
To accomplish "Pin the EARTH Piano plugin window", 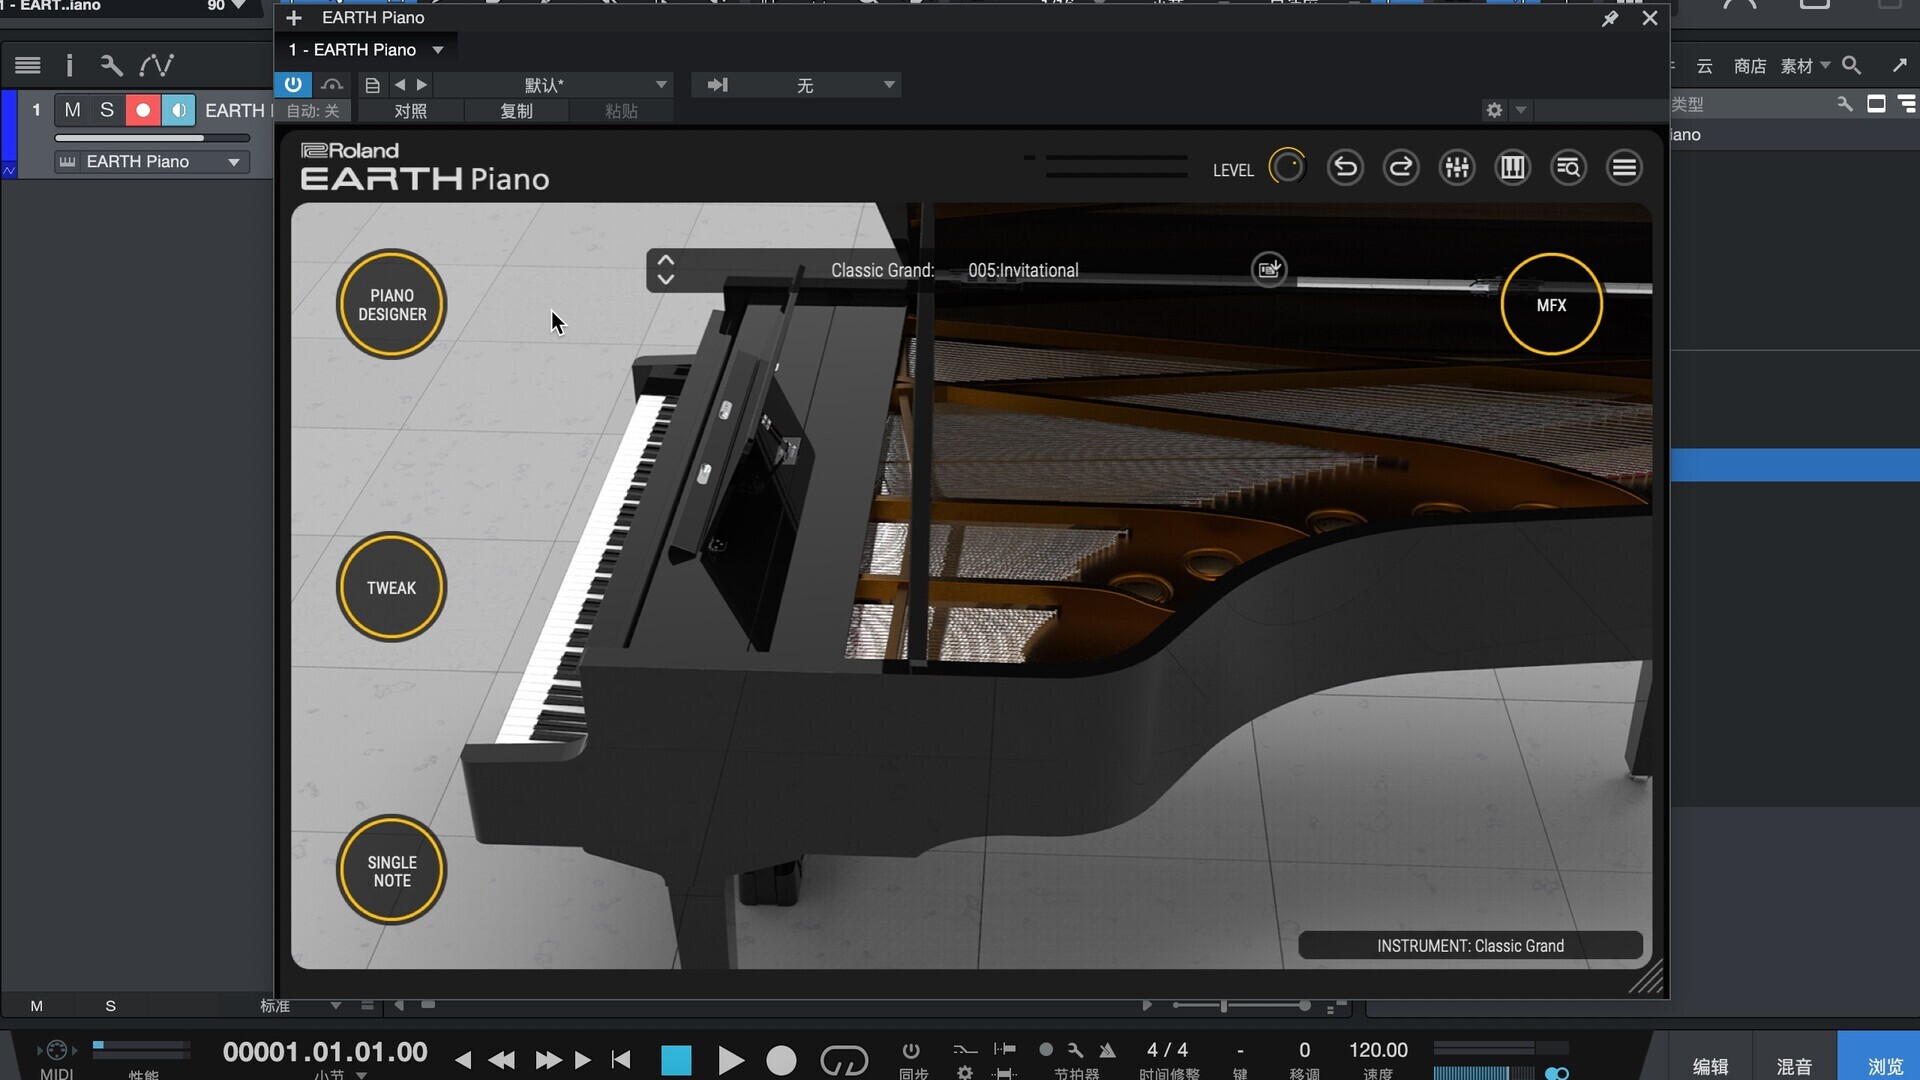I will [x=1610, y=18].
